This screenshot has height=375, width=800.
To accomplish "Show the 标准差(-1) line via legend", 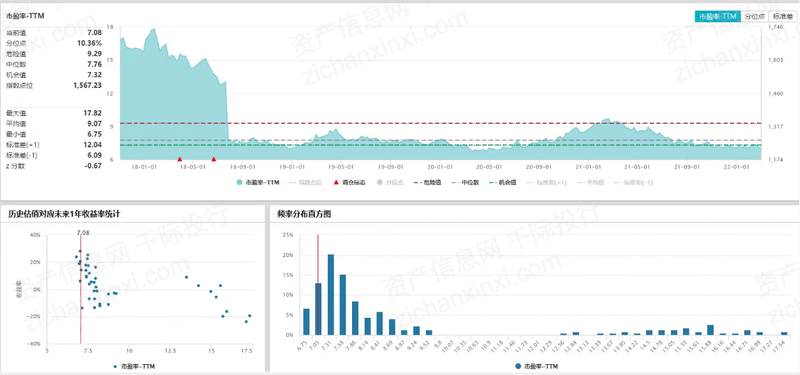I will coord(633,182).
